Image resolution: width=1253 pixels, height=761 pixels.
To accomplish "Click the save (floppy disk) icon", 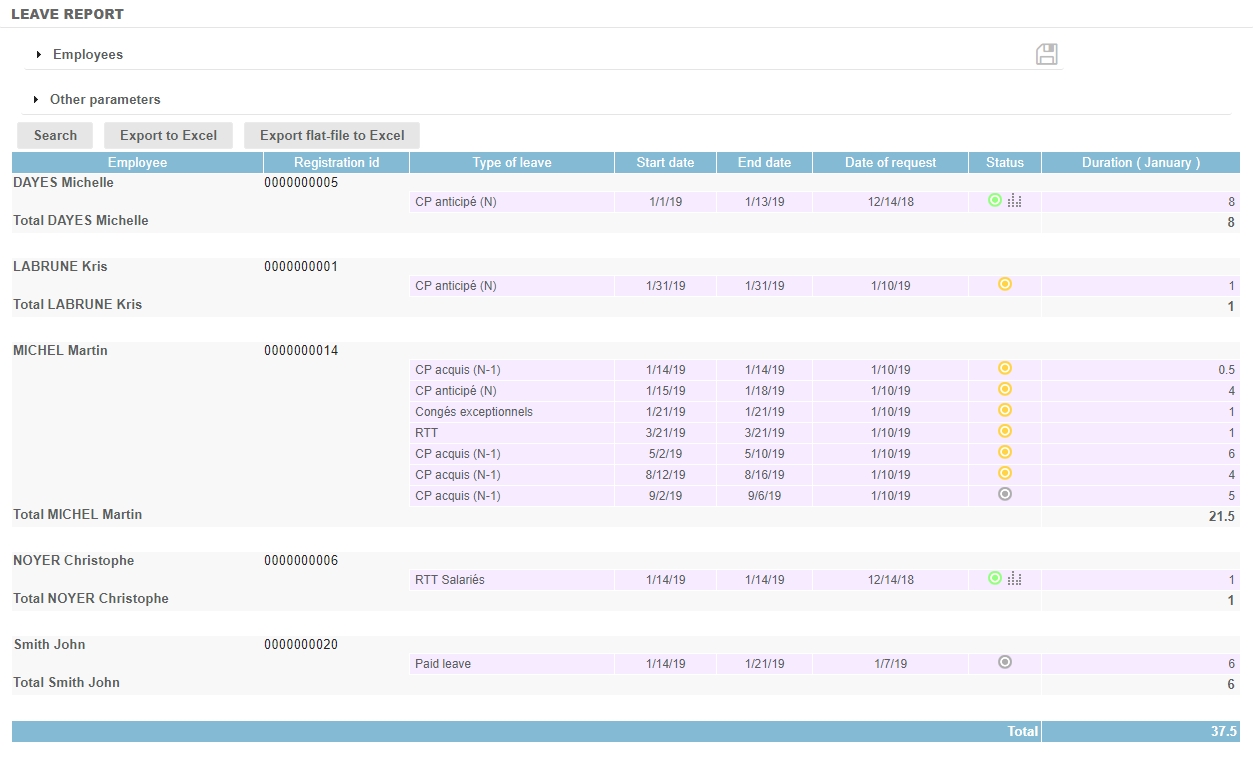I will (x=1046, y=55).
